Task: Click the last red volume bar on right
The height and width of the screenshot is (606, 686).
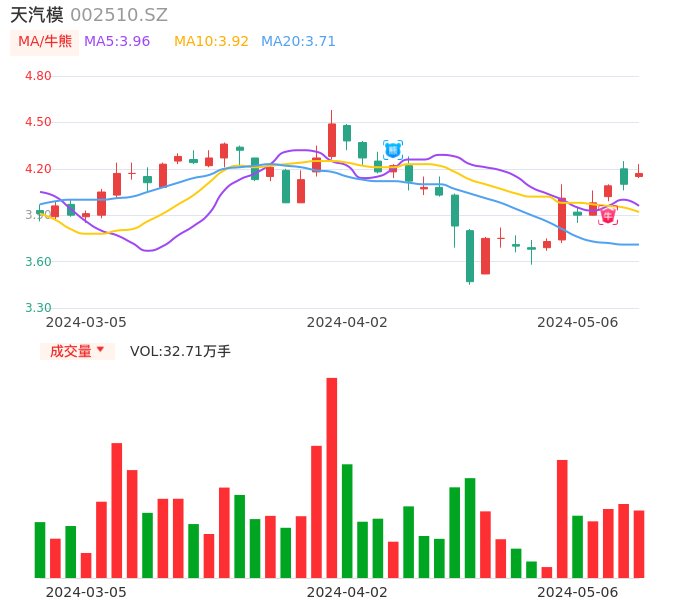Action: [639, 544]
